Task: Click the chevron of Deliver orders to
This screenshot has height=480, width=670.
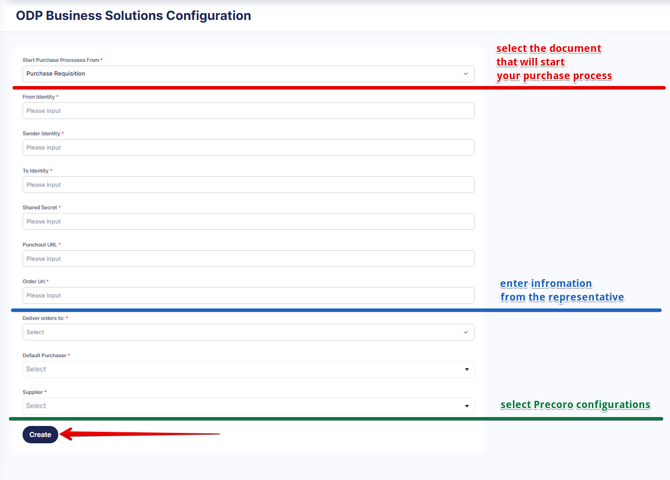Action: click(x=466, y=332)
